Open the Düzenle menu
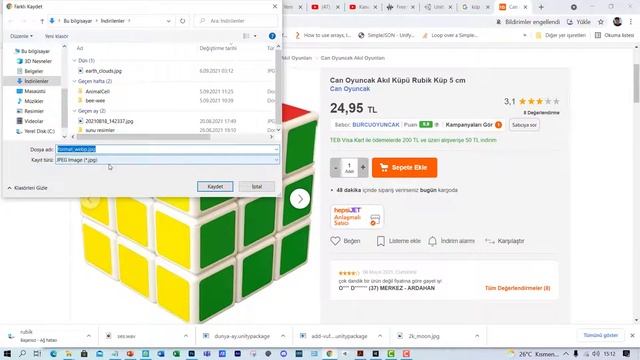The height and width of the screenshot is (360, 640). click(21, 36)
